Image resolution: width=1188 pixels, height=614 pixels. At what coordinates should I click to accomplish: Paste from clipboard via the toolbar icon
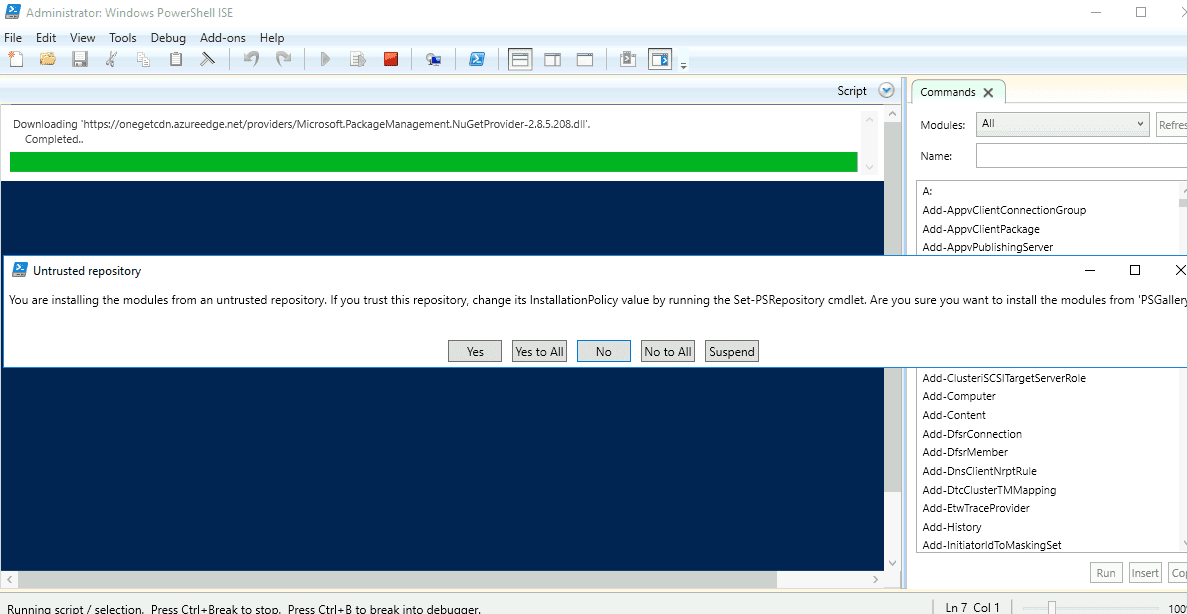[176, 59]
